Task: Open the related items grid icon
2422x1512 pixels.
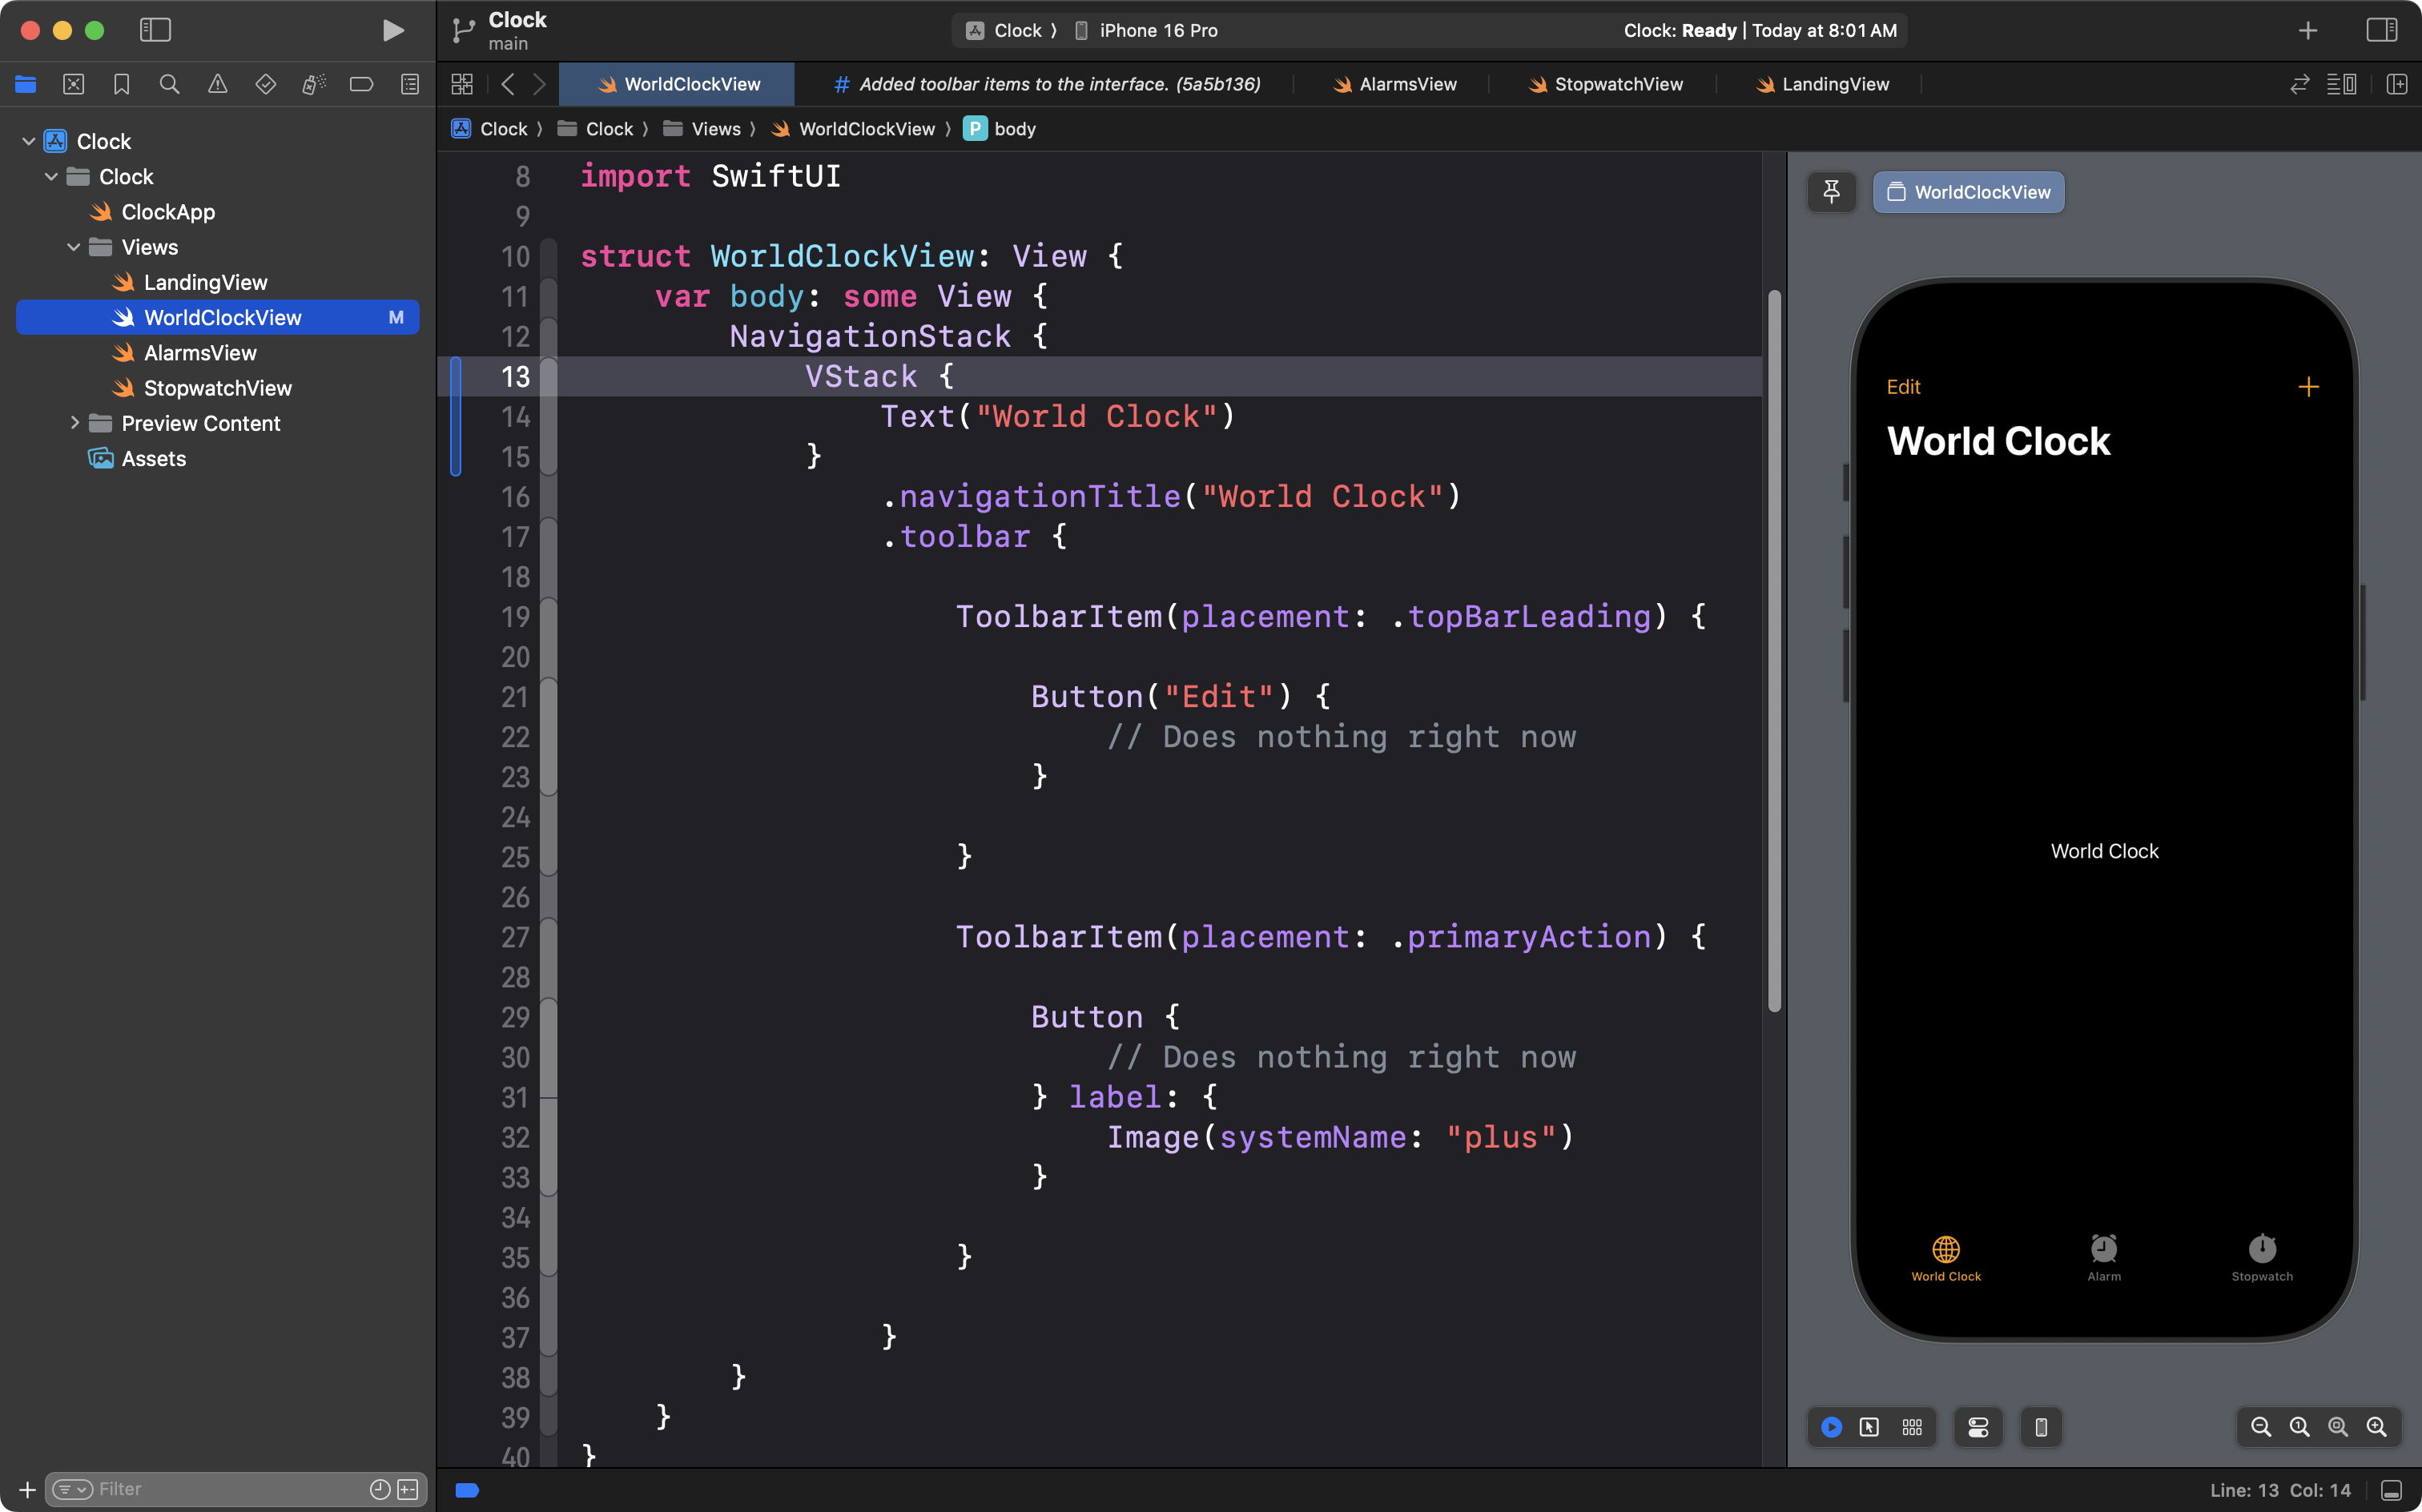Action: point(461,84)
